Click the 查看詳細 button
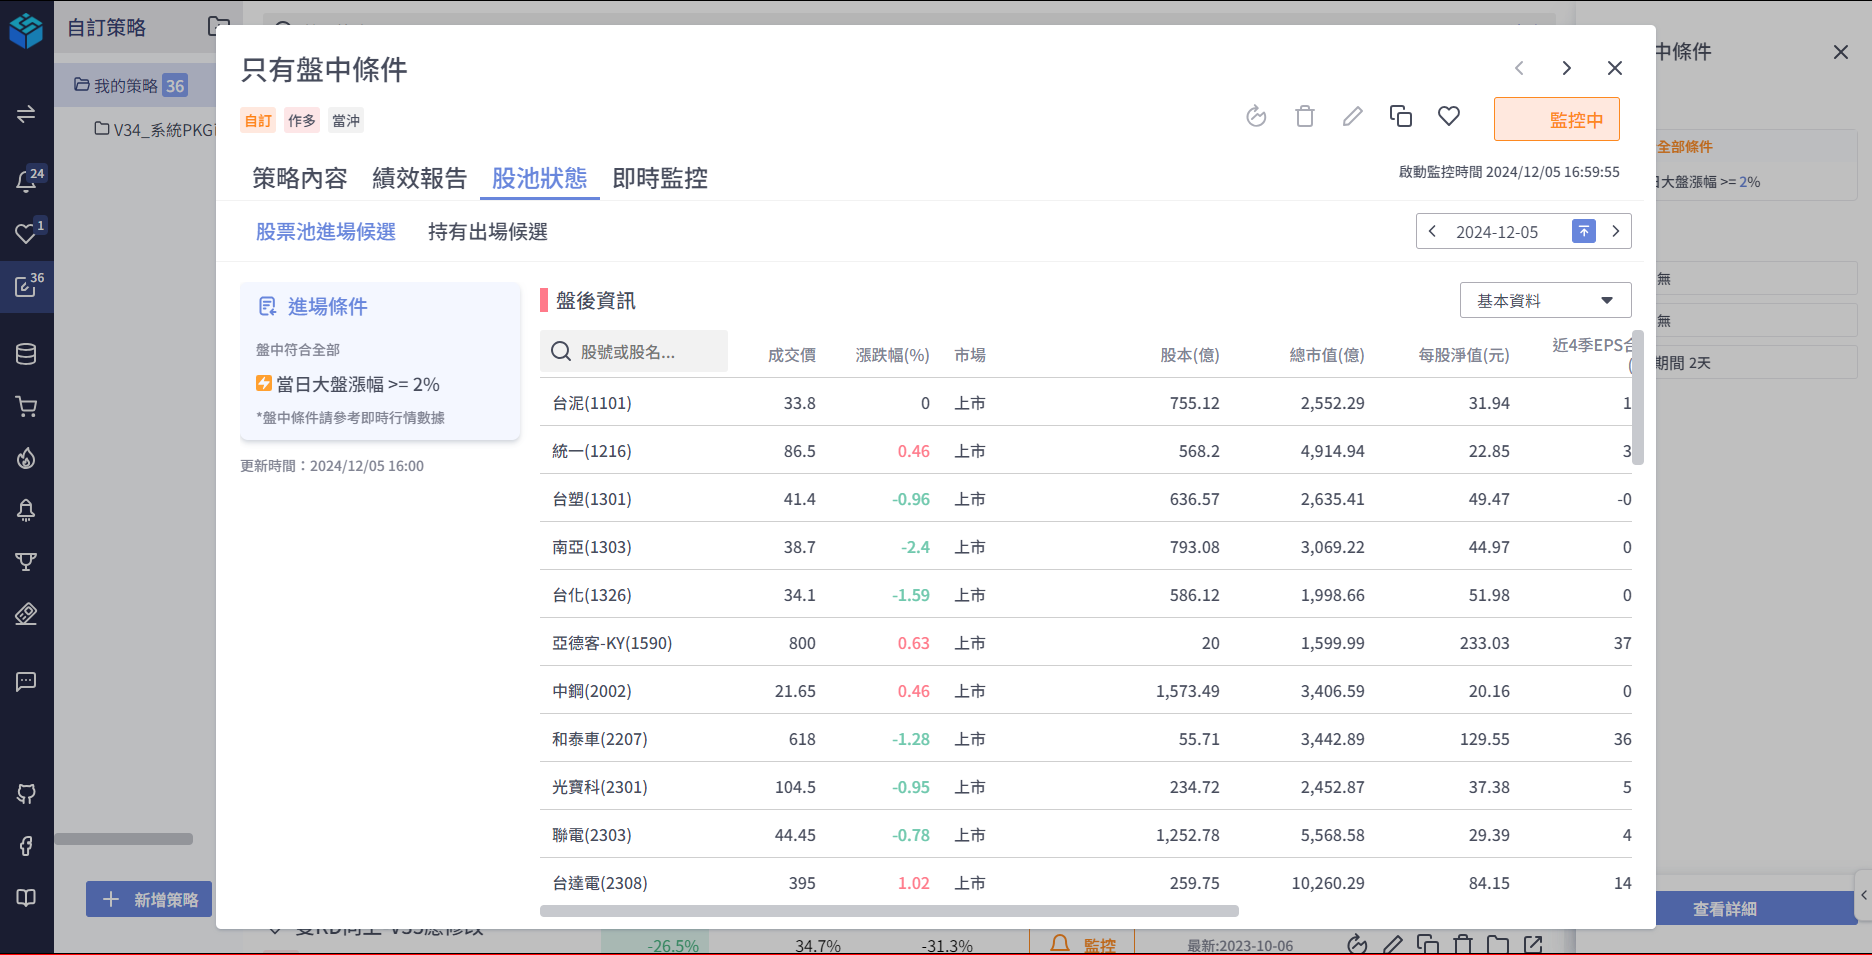Viewport: 1872px width, 955px height. point(1724,909)
